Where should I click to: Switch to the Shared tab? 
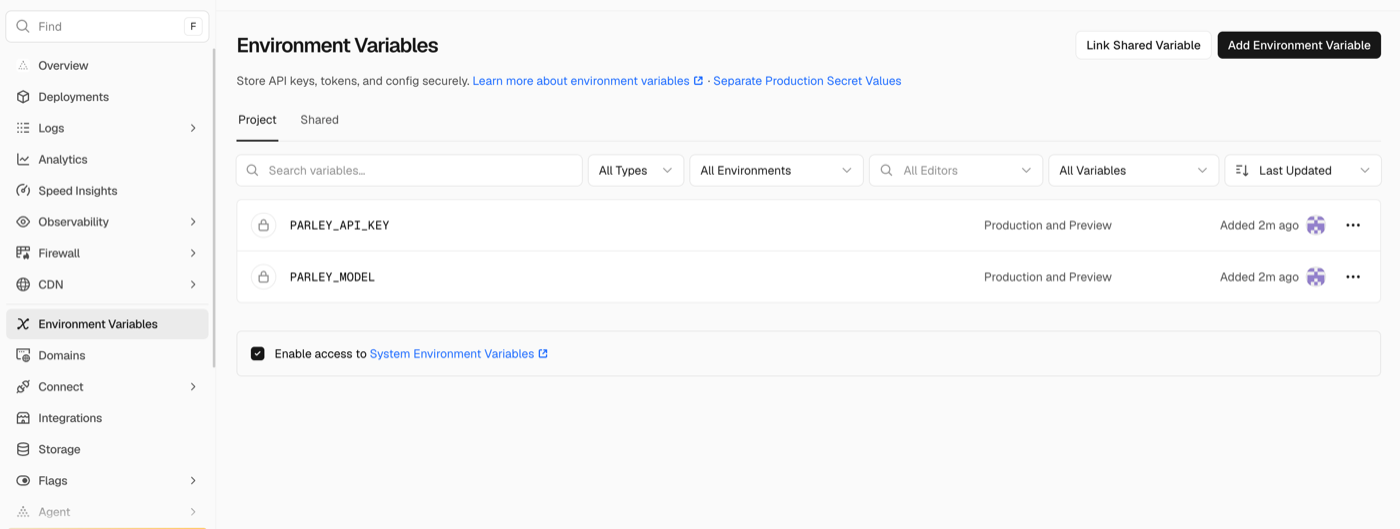click(320, 120)
